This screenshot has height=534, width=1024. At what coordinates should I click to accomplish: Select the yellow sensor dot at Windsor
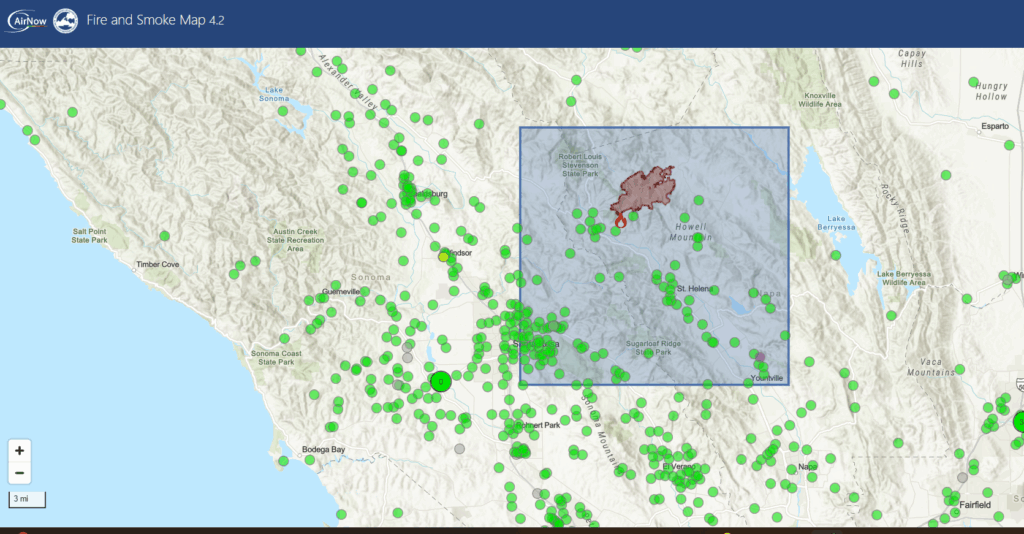point(443,257)
